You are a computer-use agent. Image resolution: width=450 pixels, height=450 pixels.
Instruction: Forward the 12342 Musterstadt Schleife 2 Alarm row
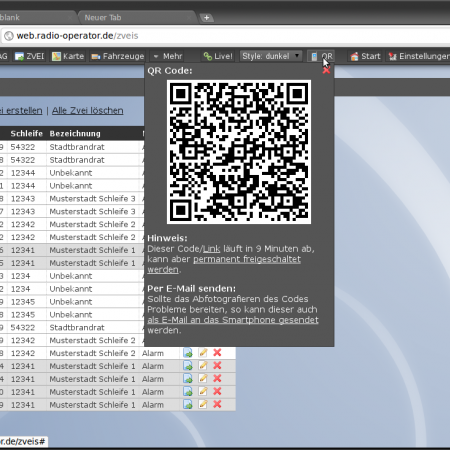[188, 353]
